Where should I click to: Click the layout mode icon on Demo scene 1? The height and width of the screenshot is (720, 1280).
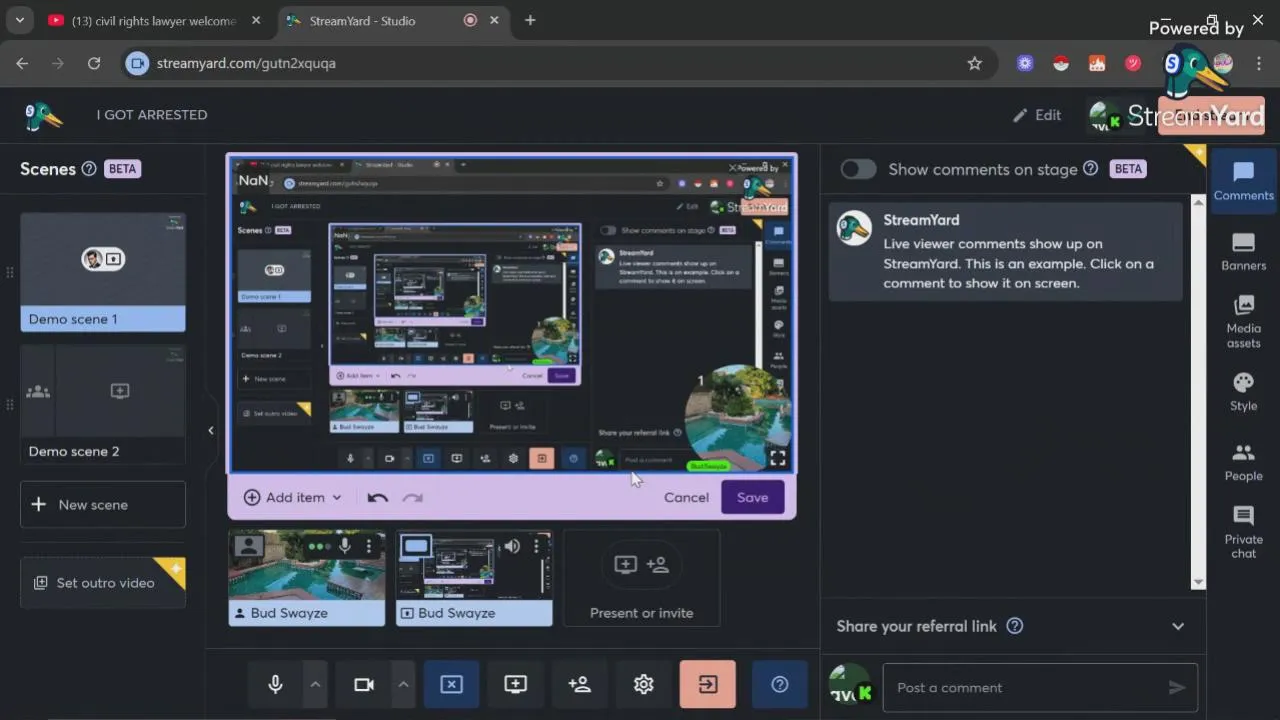coord(103,259)
